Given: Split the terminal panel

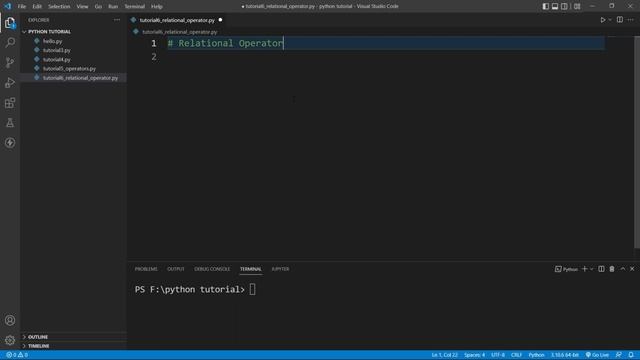Looking at the screenshot, I should pos(601,269).
